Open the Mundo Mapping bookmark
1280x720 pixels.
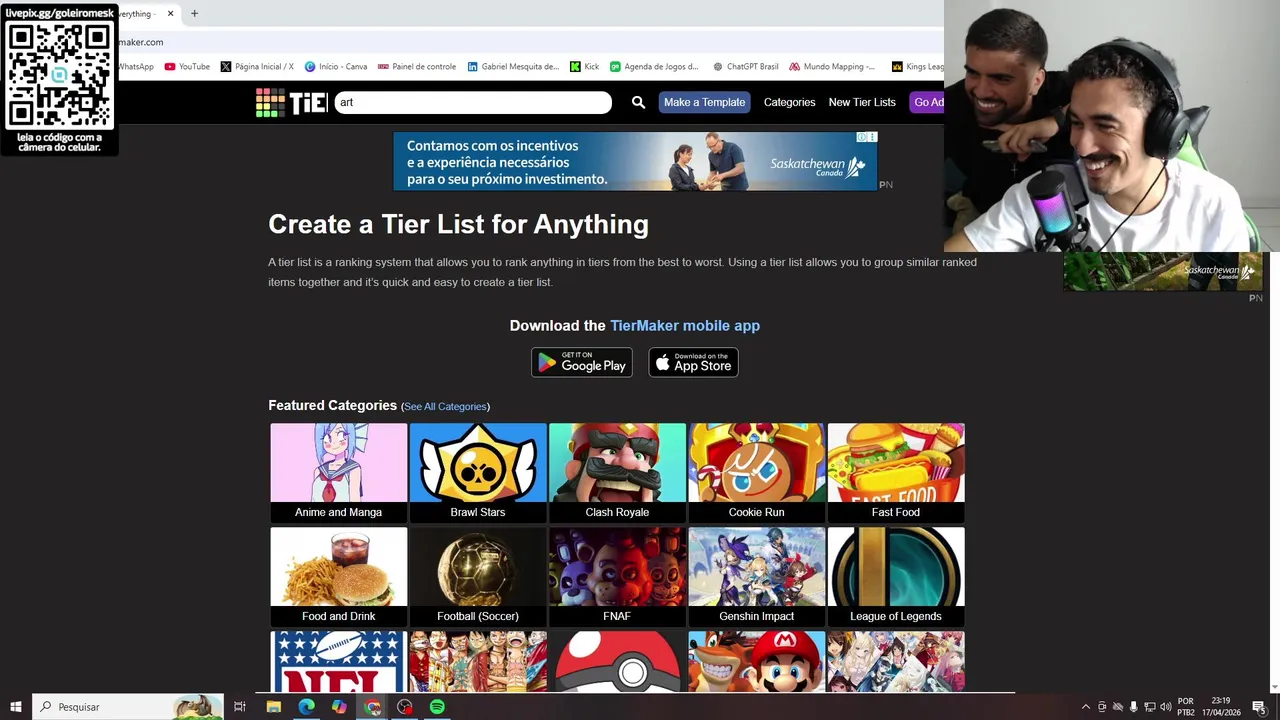[x=832, y=67]
